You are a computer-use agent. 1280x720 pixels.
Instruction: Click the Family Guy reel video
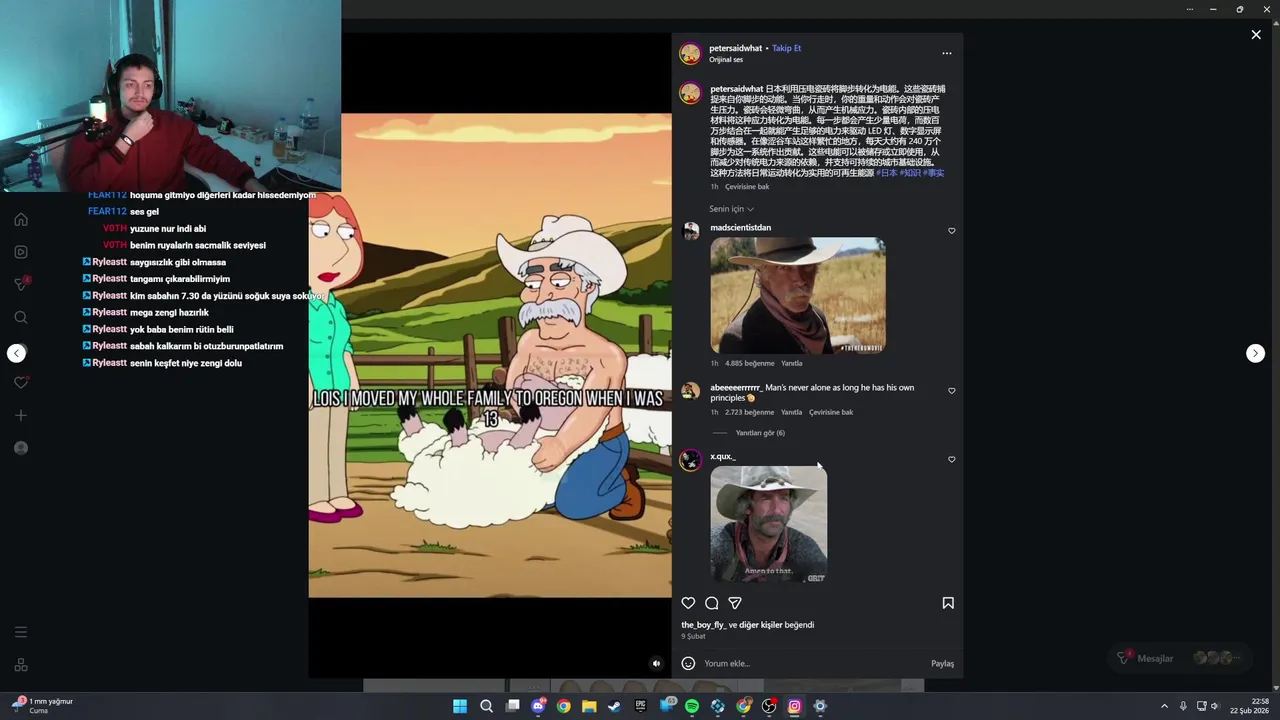pyautogui.click(x=490, y=355)
